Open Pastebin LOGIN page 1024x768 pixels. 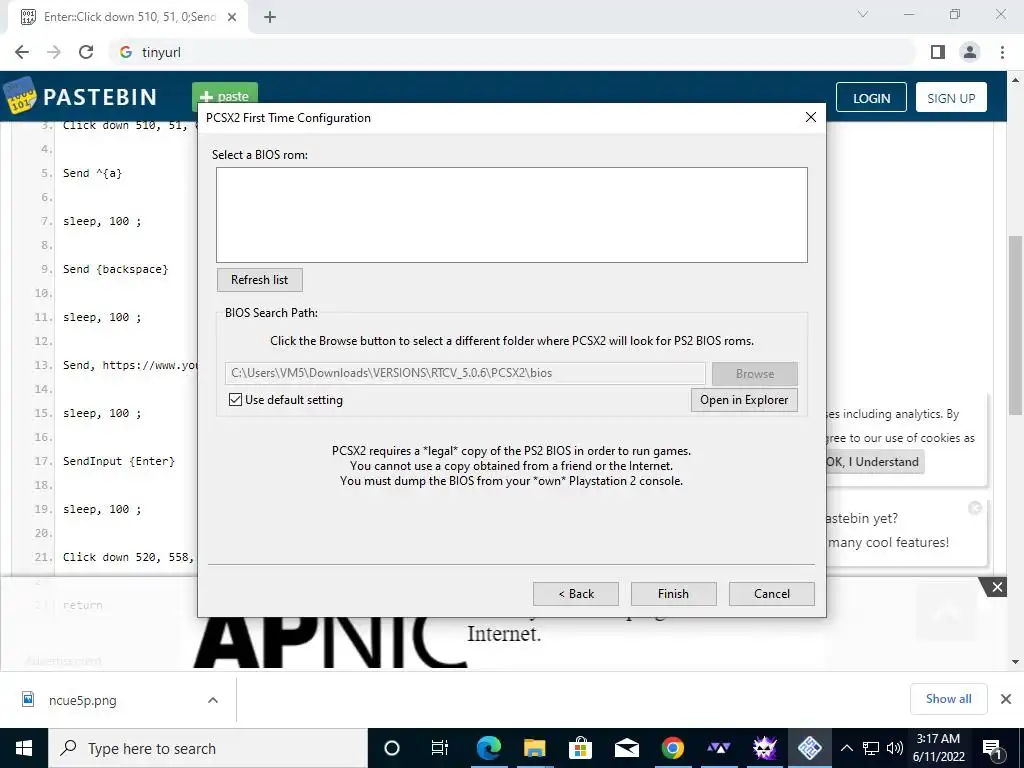pyautogui.click(x=871, y=97)
